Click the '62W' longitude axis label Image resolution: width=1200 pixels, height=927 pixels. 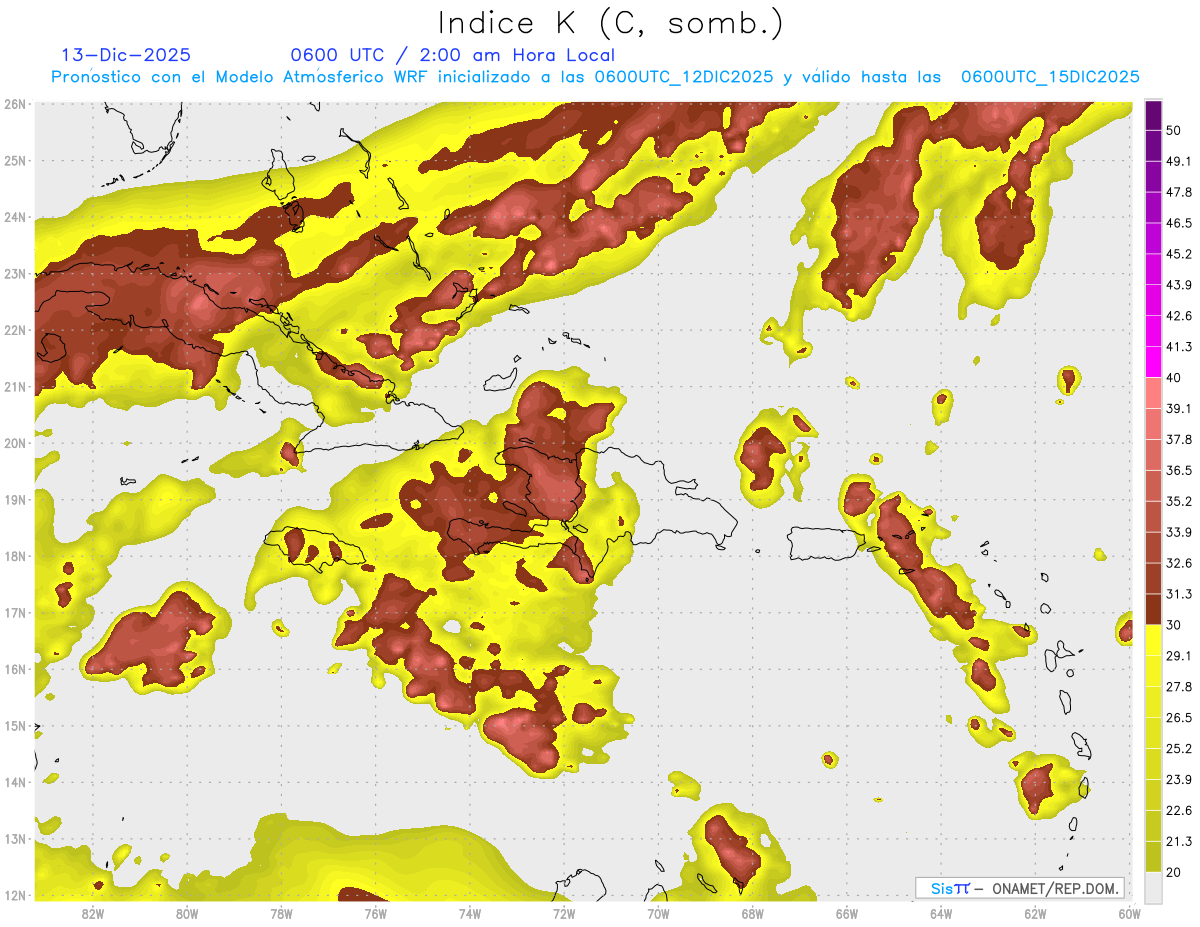point(1034,913)
